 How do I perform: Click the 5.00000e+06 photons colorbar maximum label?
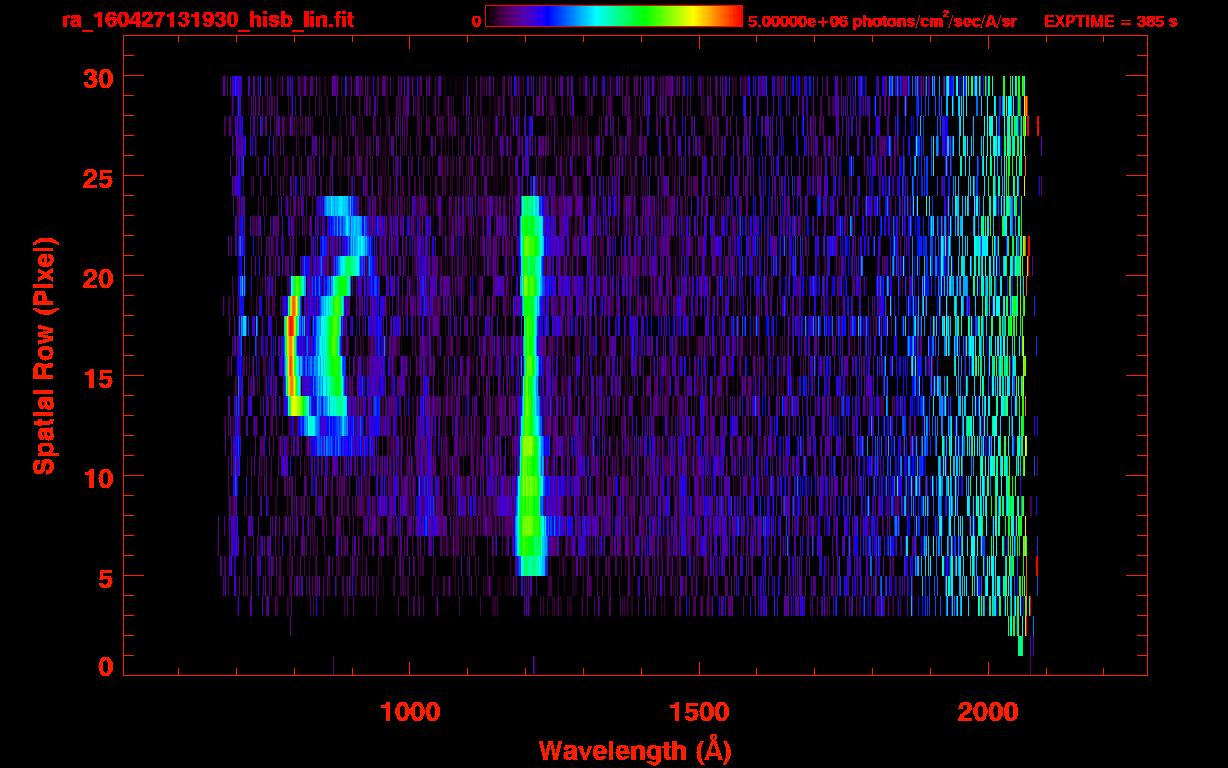coord(882,21)
